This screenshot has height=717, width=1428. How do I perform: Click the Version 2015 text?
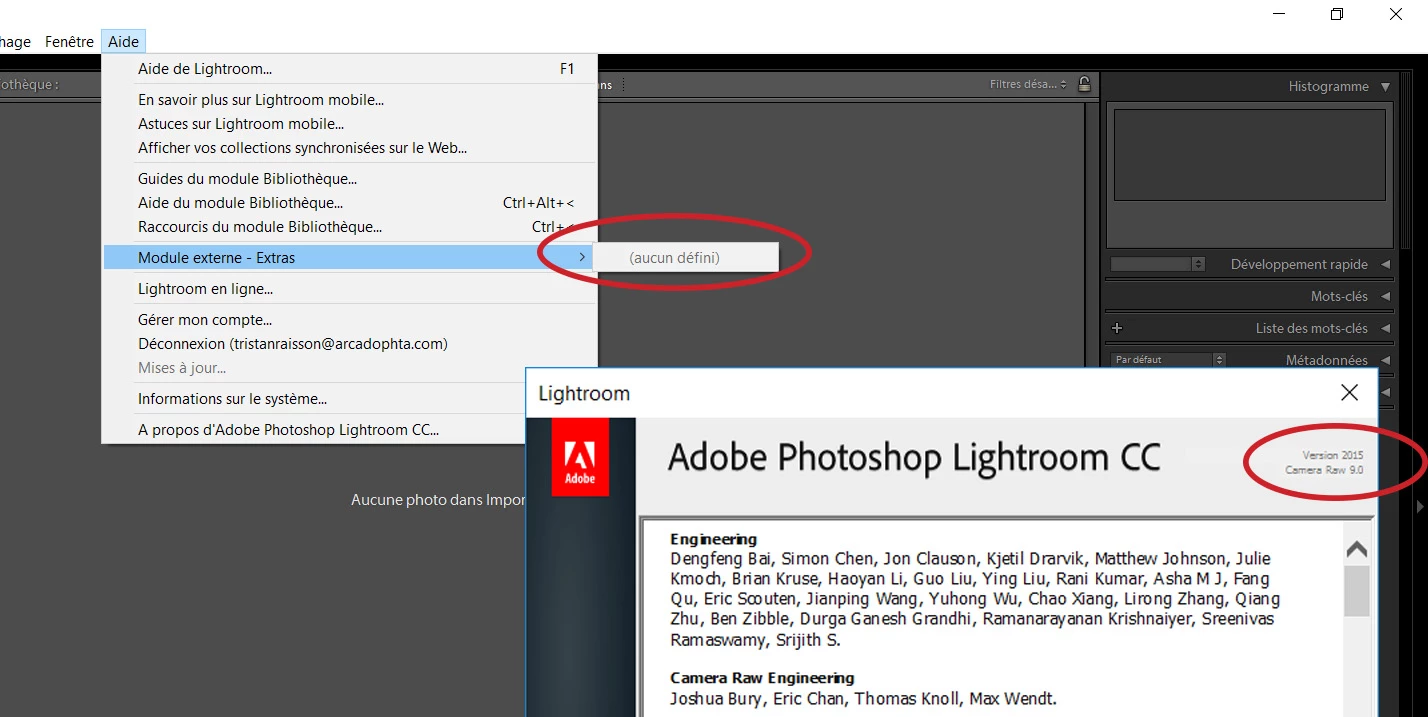pos(1332,455)
